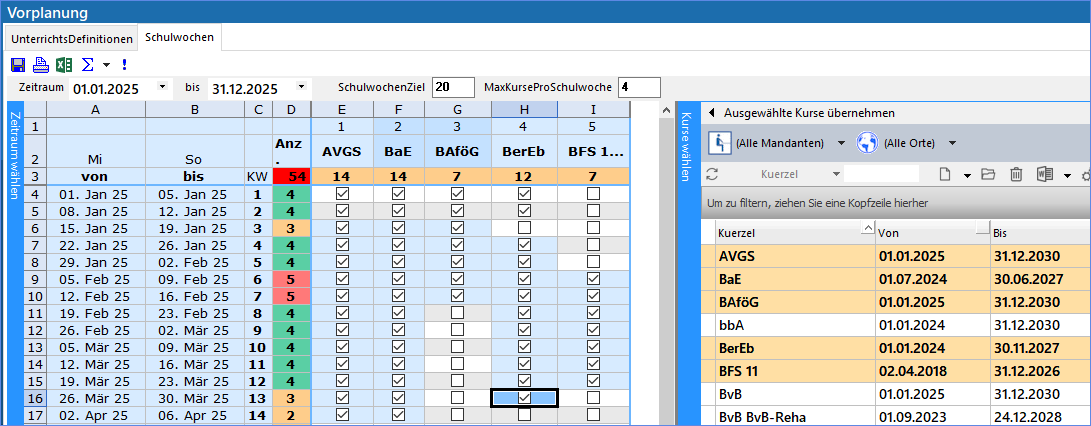Click the refresh icon in the course panel
Viewport: 1091px width, 426px height.
coord(713,175)
